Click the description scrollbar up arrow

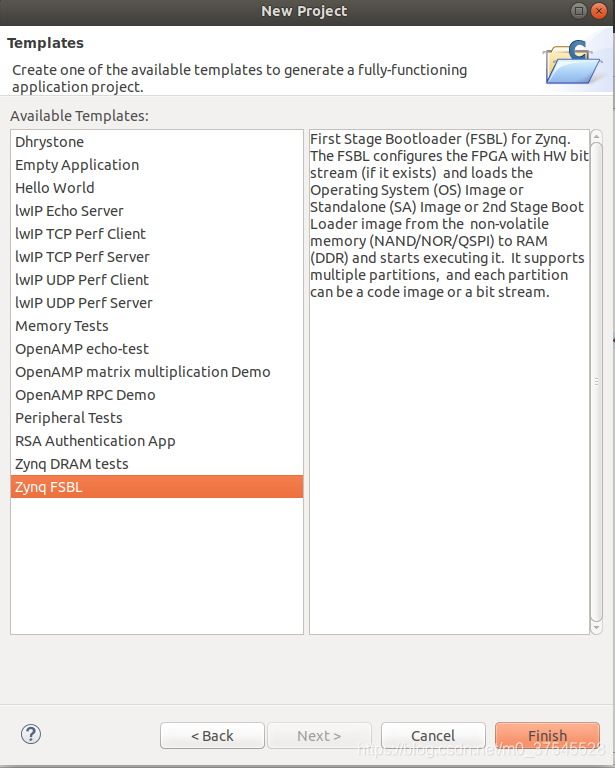click(x=596, y=136)
